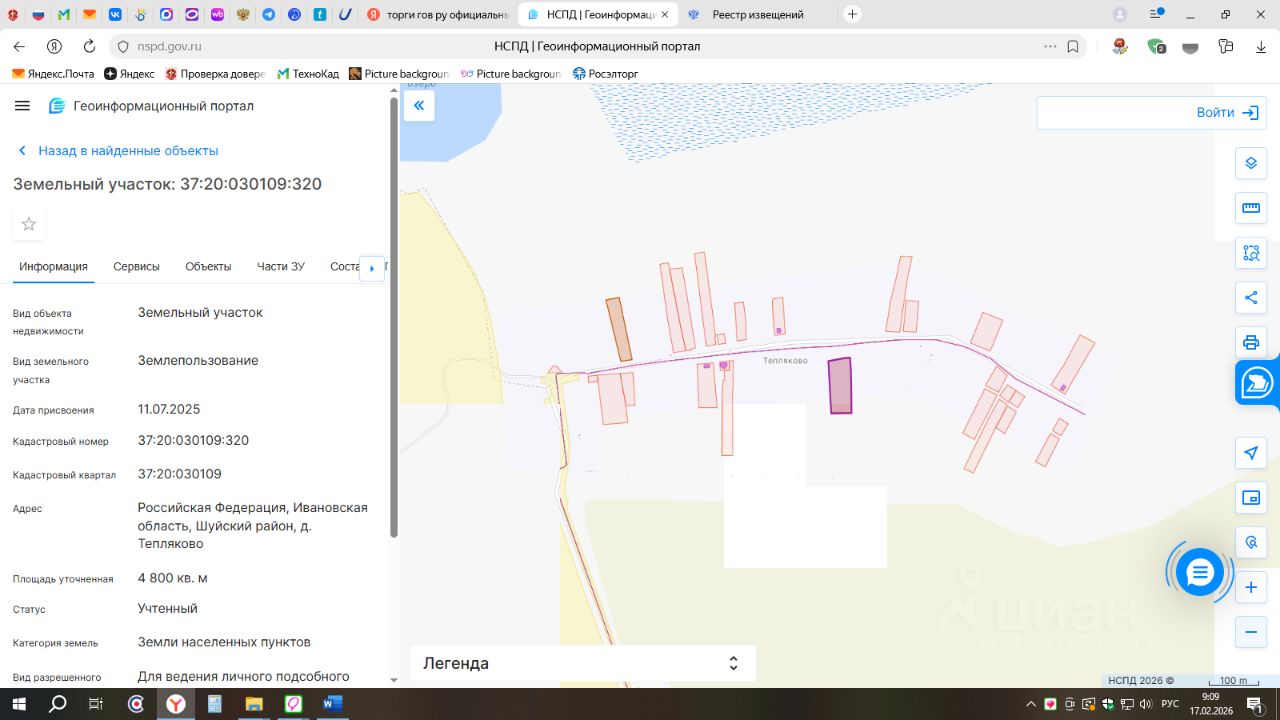Open the calculator app in the taskbar
This screenshot has width=1280, height=720.
(214, 704)
